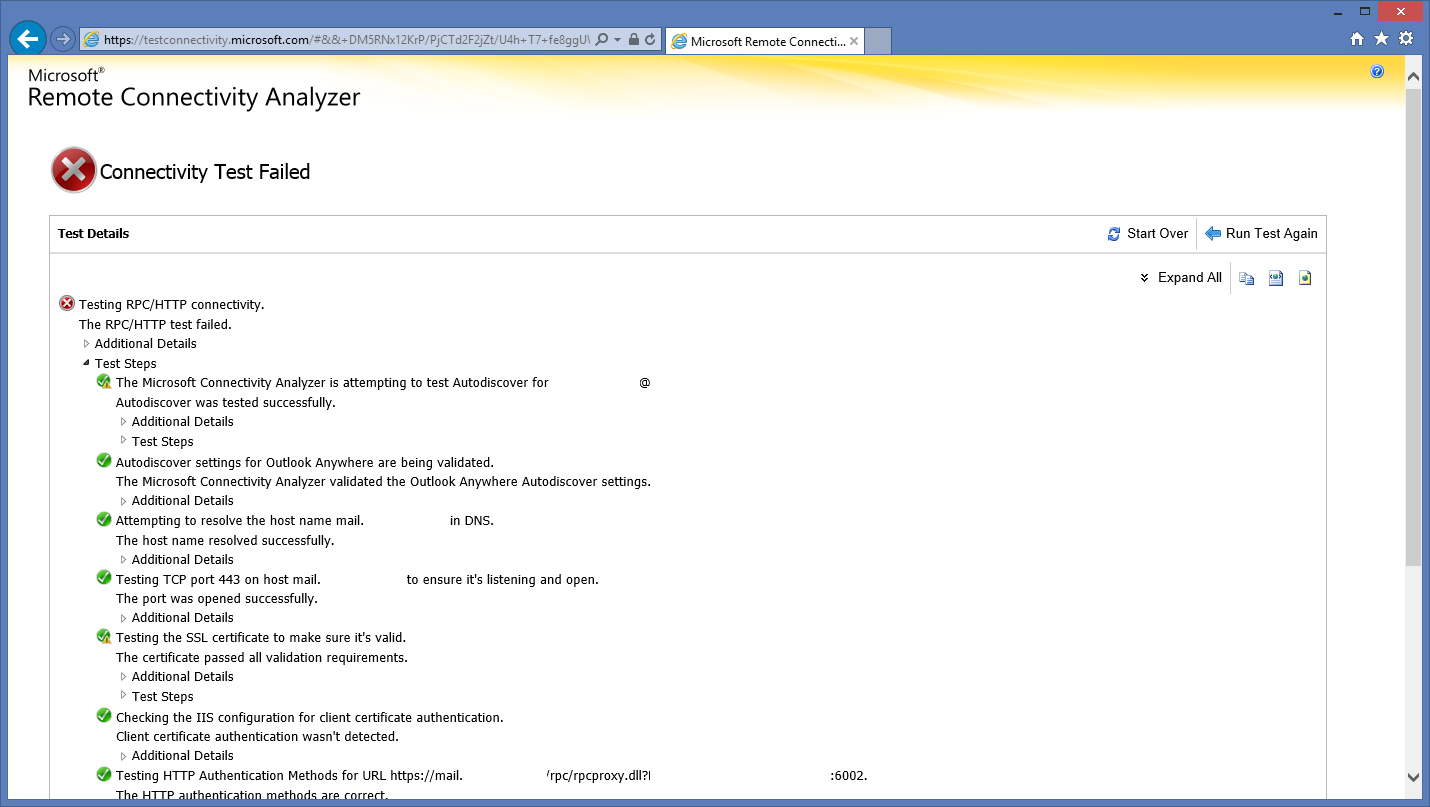Screen dimensions: 1430x807
Task: Click the 'Test Details' heading
Action: coord(94,234)
